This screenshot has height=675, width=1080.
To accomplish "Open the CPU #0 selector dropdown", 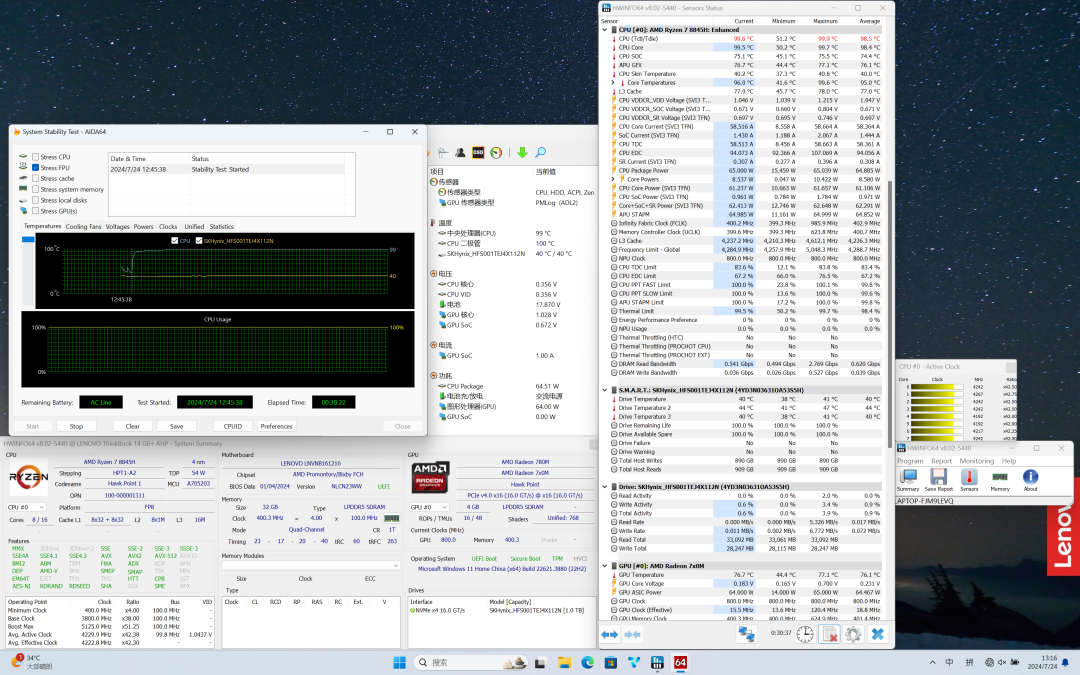I will [x=27, y=507].
